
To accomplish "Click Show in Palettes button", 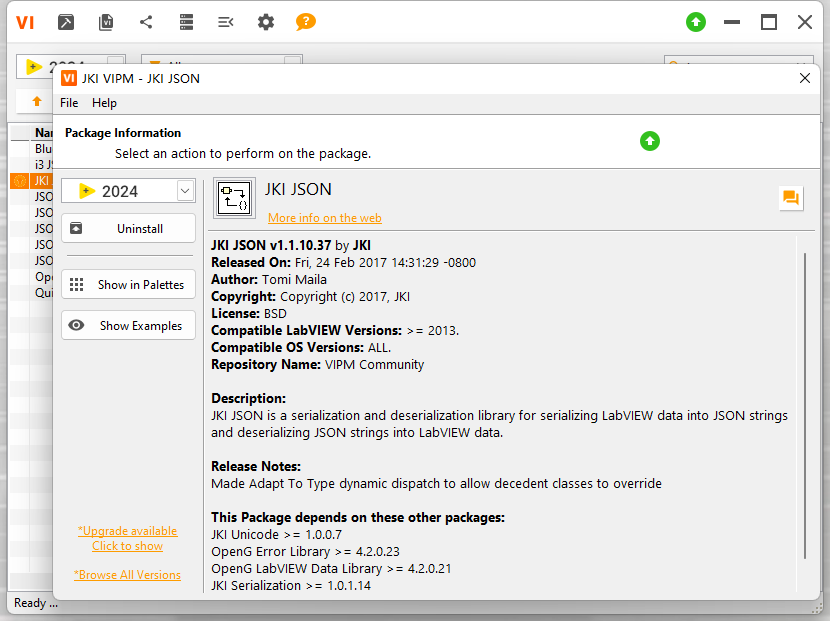I will click(x=129, y=284).
